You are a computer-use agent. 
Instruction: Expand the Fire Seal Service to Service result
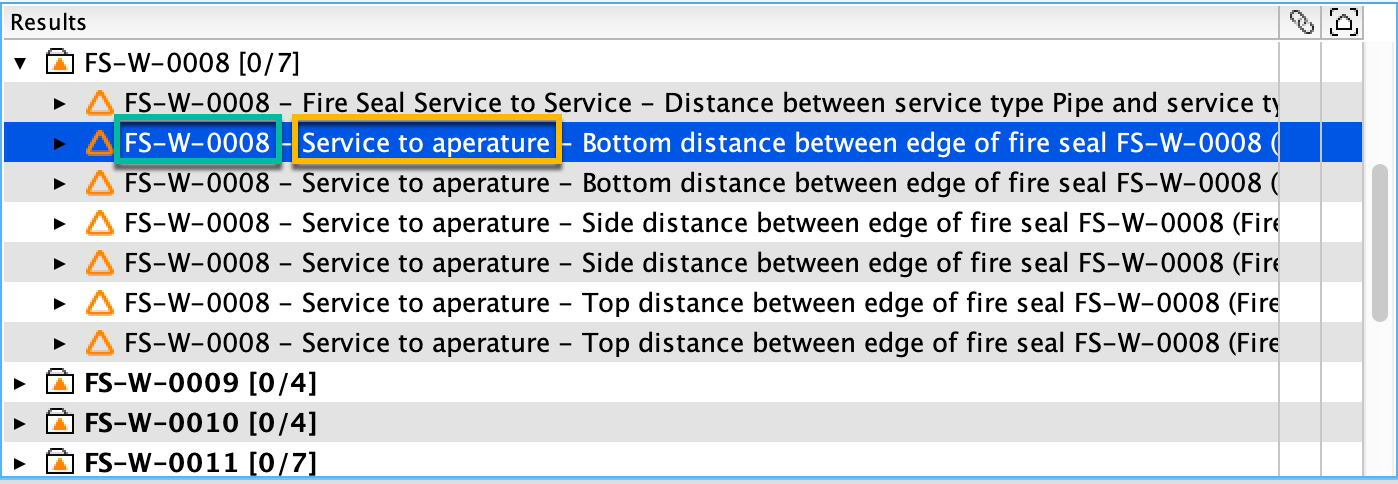coord(60,103)
